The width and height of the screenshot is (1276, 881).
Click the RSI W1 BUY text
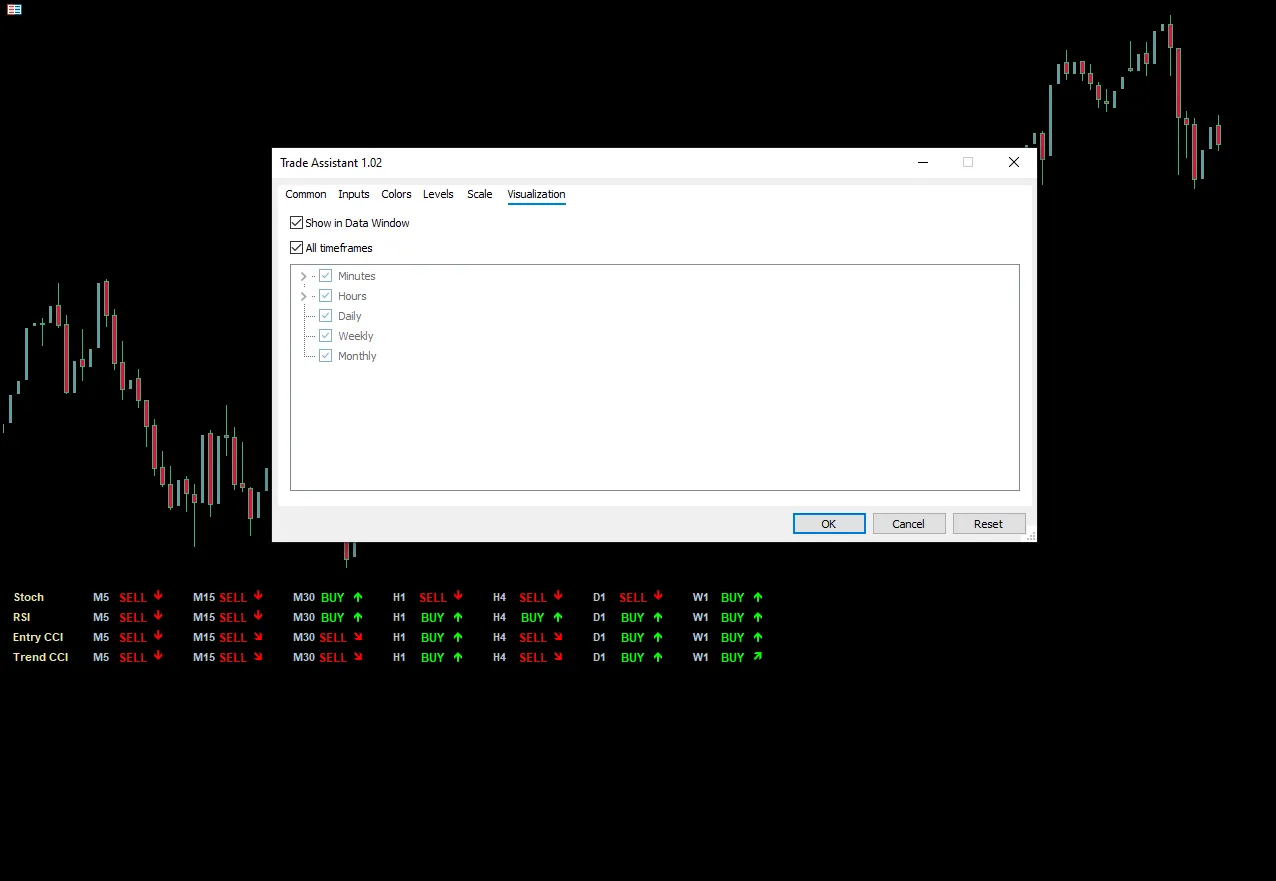click(733, 618)
